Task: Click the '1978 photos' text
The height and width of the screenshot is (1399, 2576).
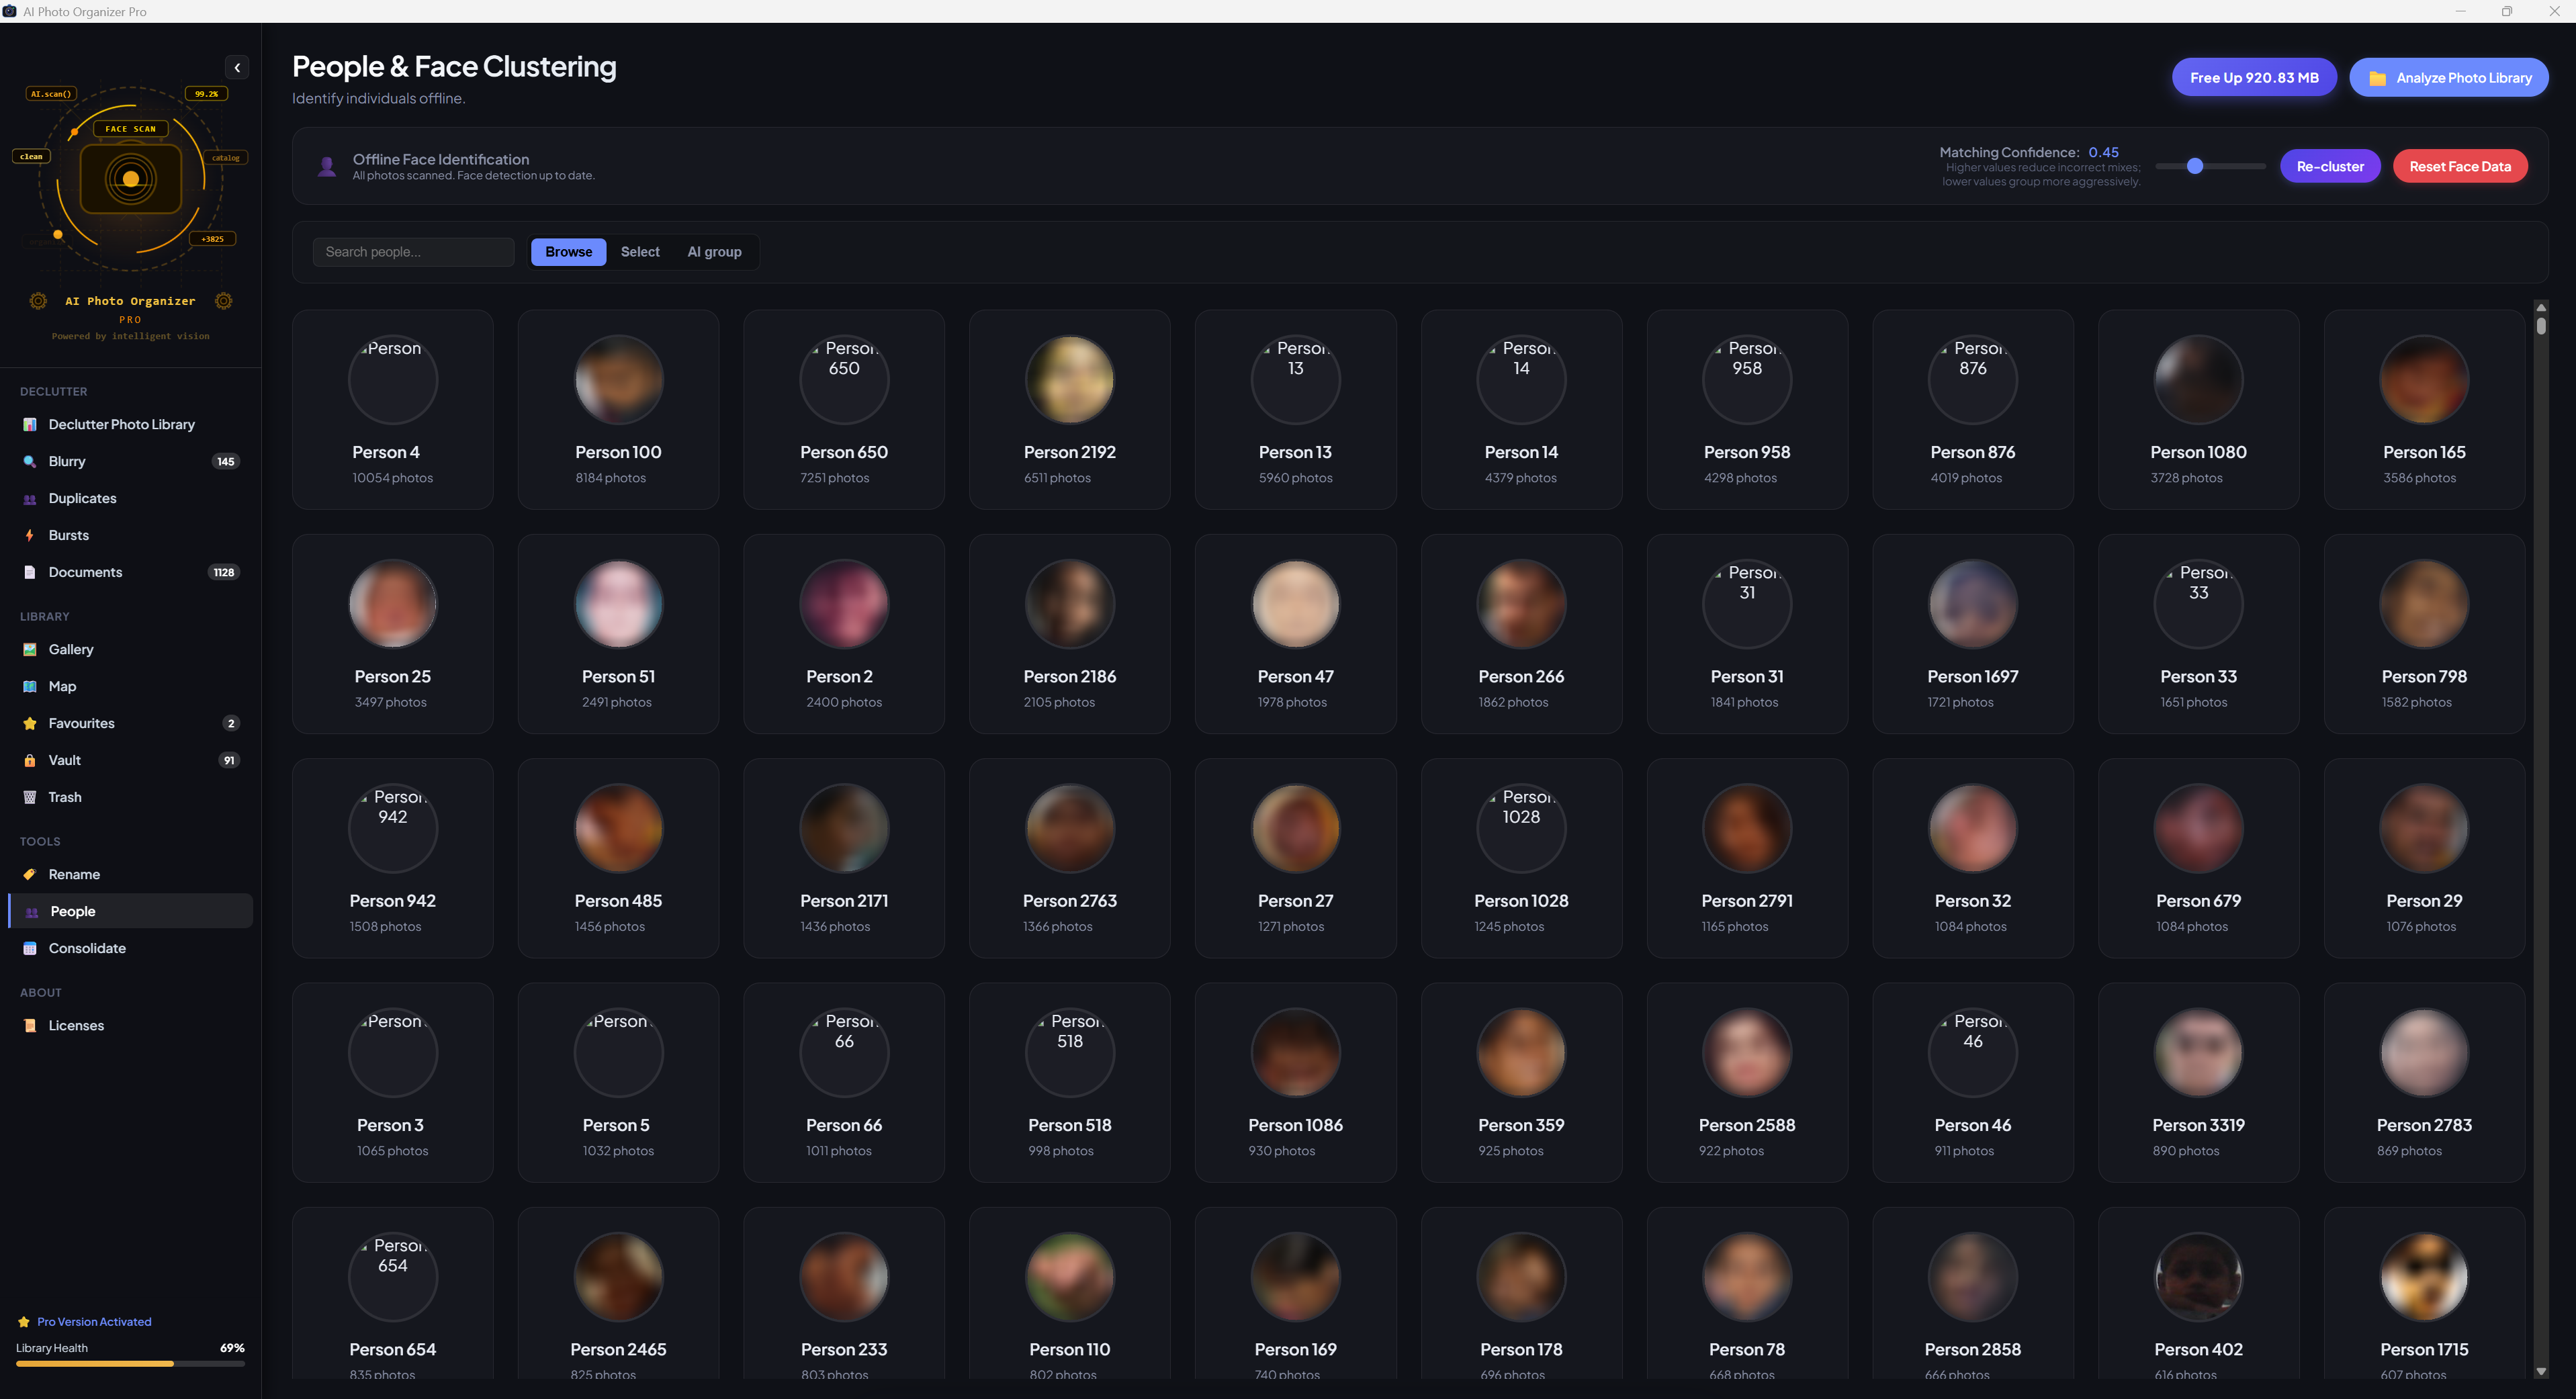Action: click(1292, 702)
